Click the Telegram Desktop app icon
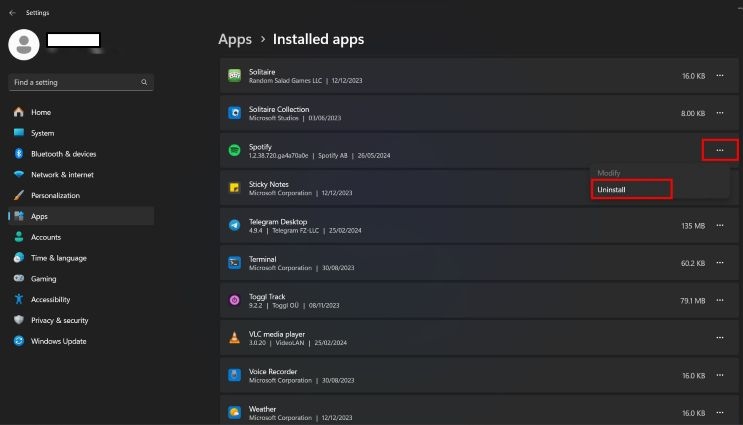The image size is (743, 425). tap(234, 225)
